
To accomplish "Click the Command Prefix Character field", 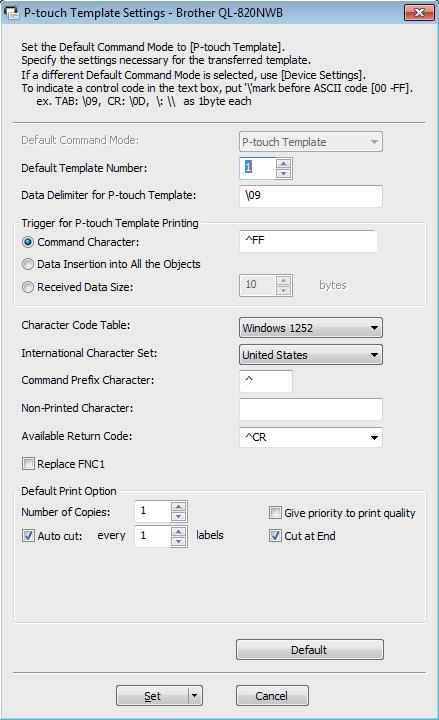I will click(265, 381).
